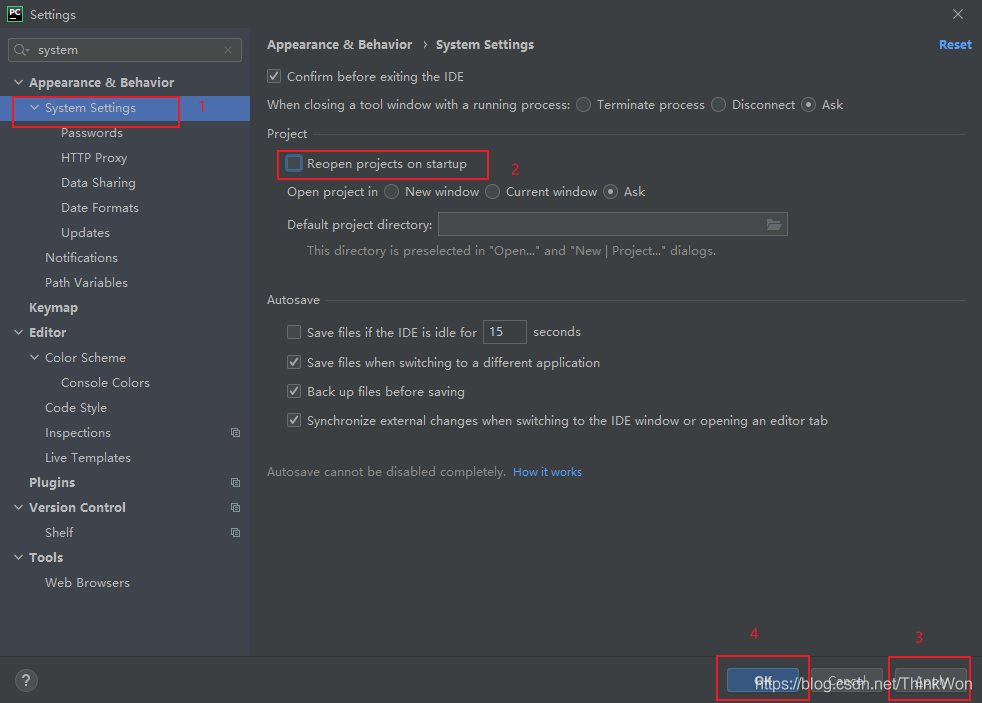
Task: Click the folder browse icon for default directory
Action: coord(773,224)
